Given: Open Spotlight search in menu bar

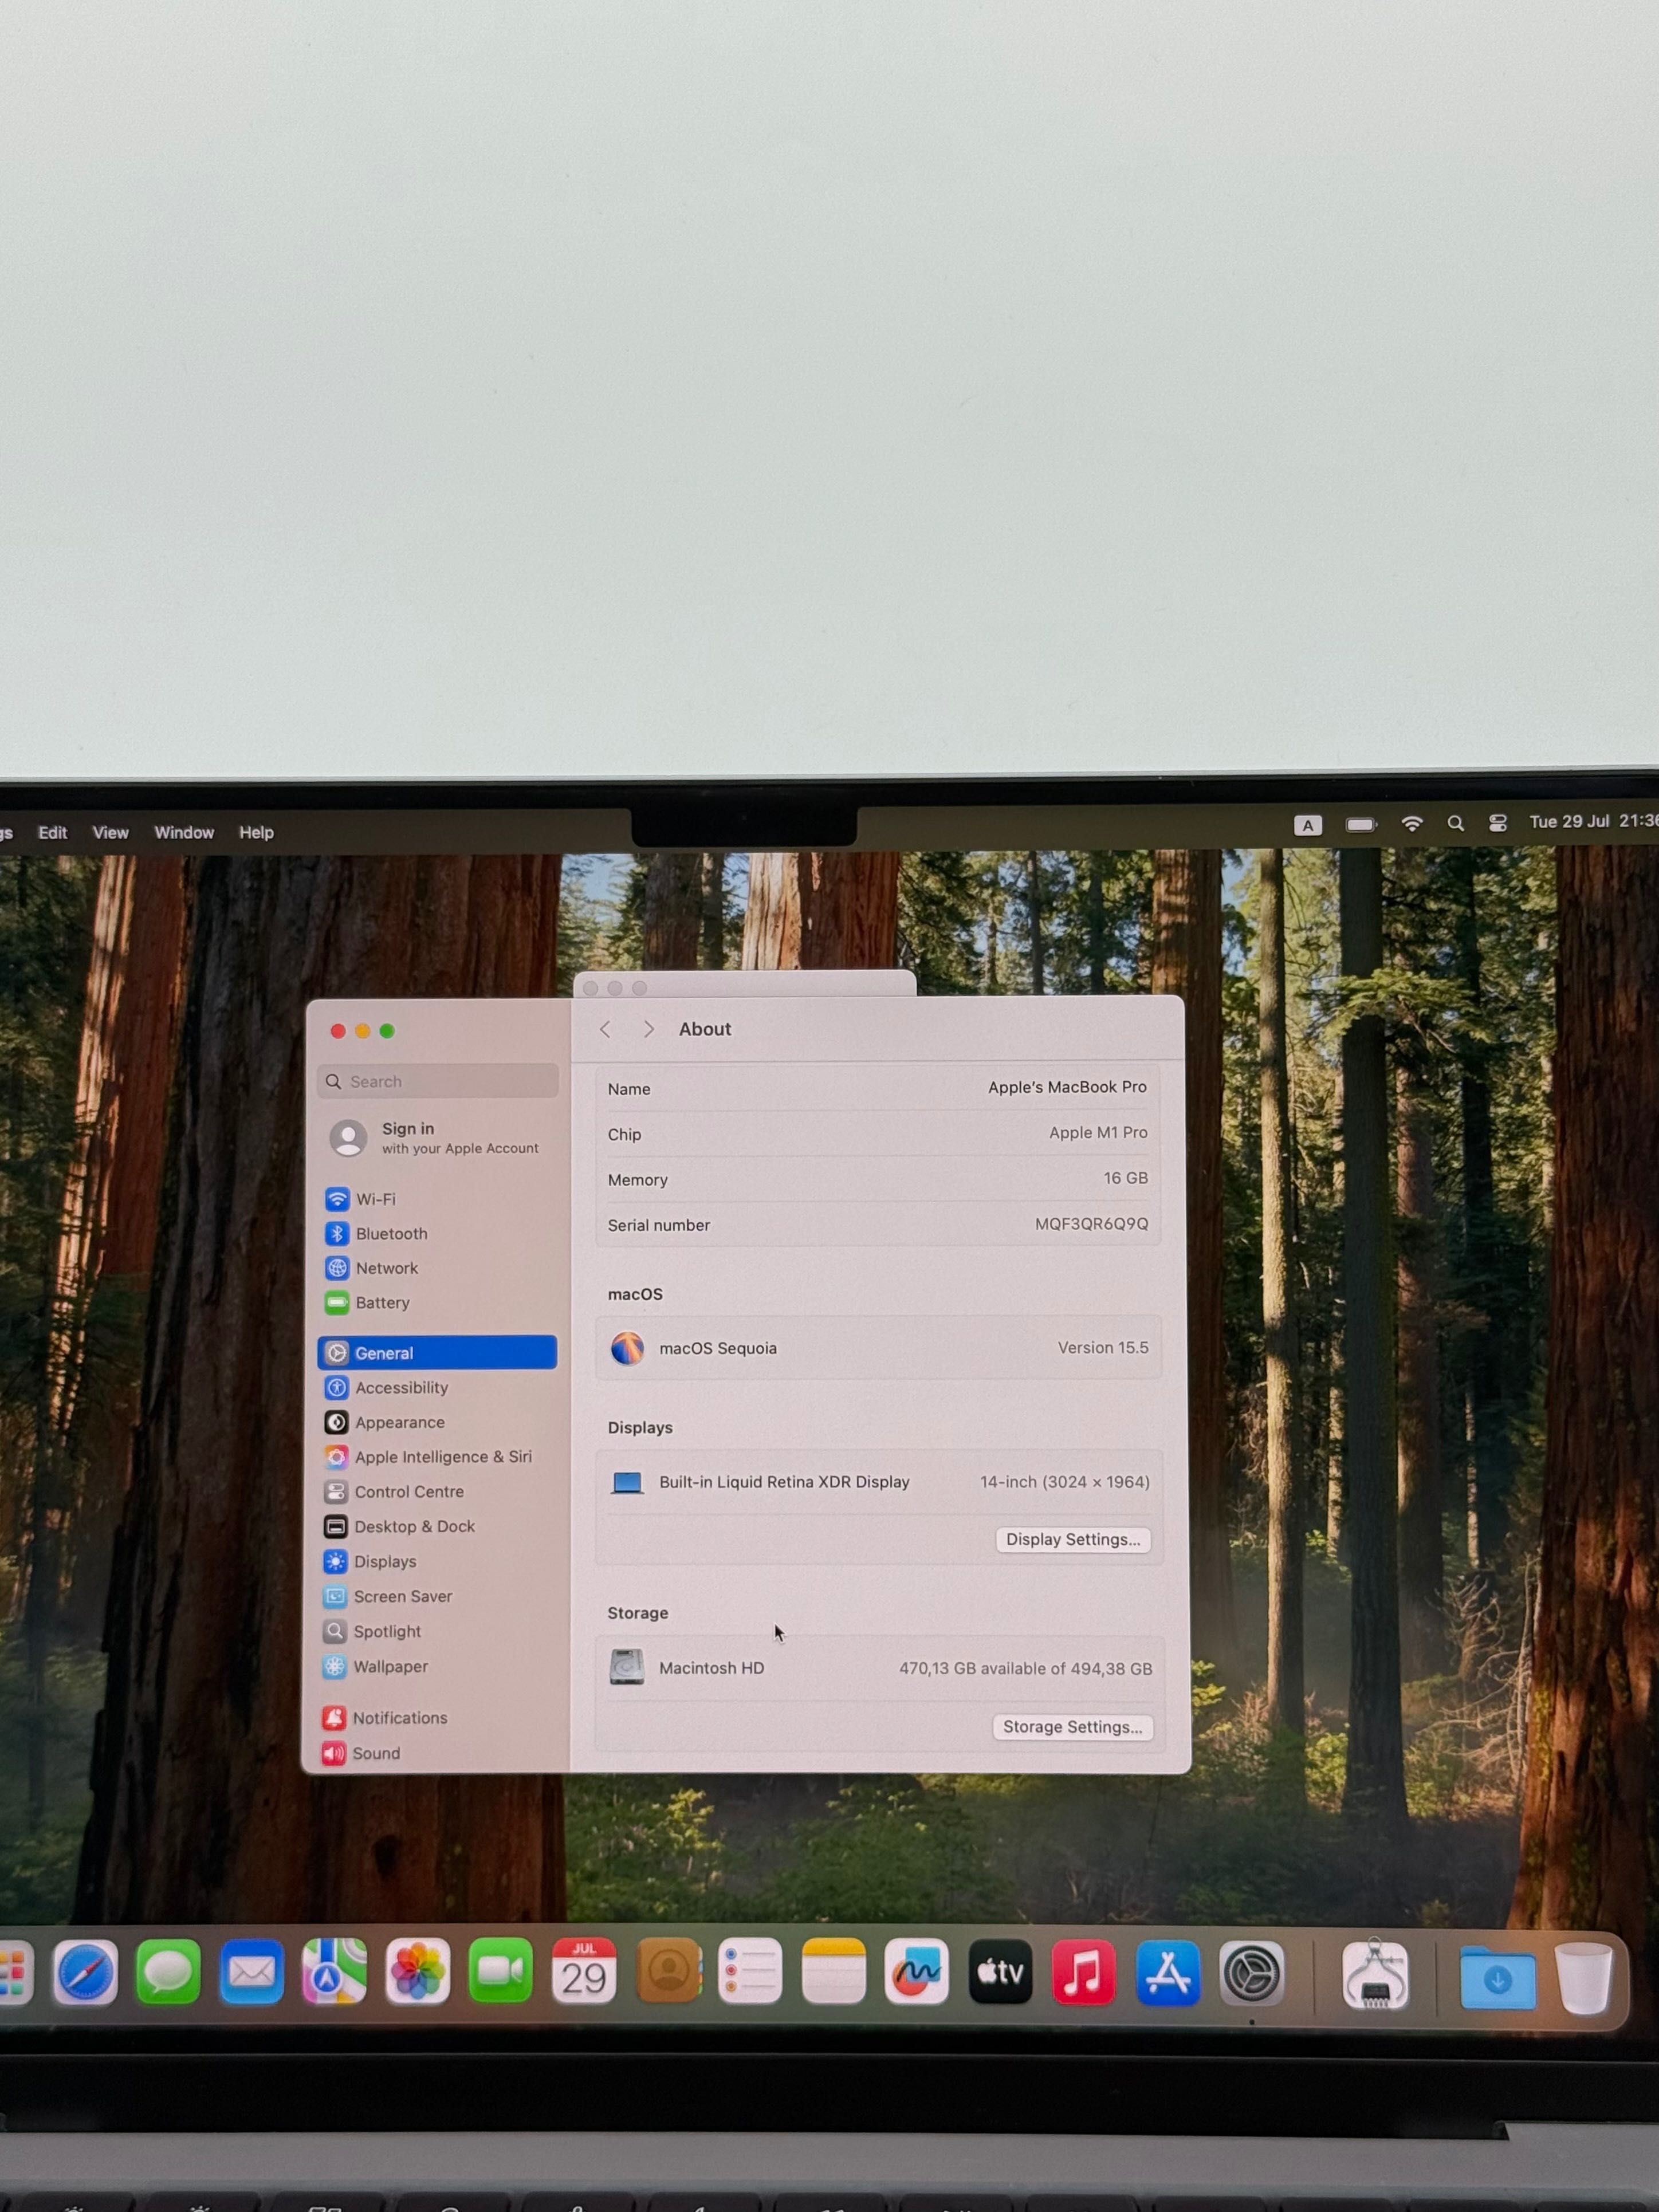Looking at the screenshot, I should (x=1456, y=823).
